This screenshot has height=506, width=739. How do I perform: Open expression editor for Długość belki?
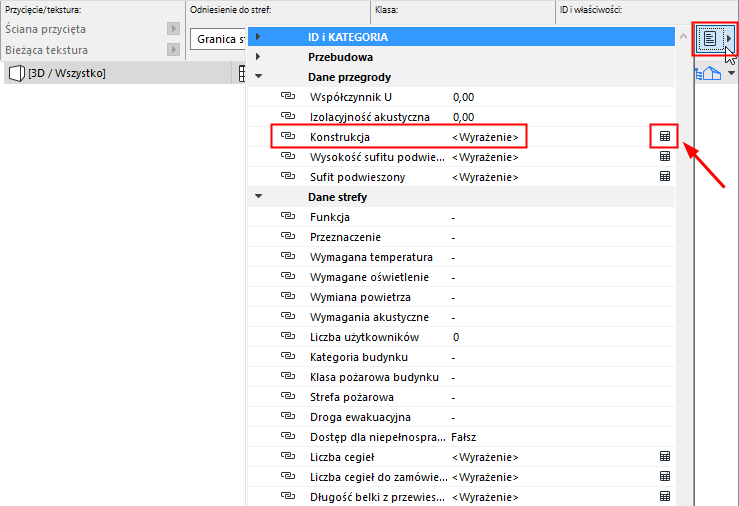pyautogui.click(x=665, y=496)
